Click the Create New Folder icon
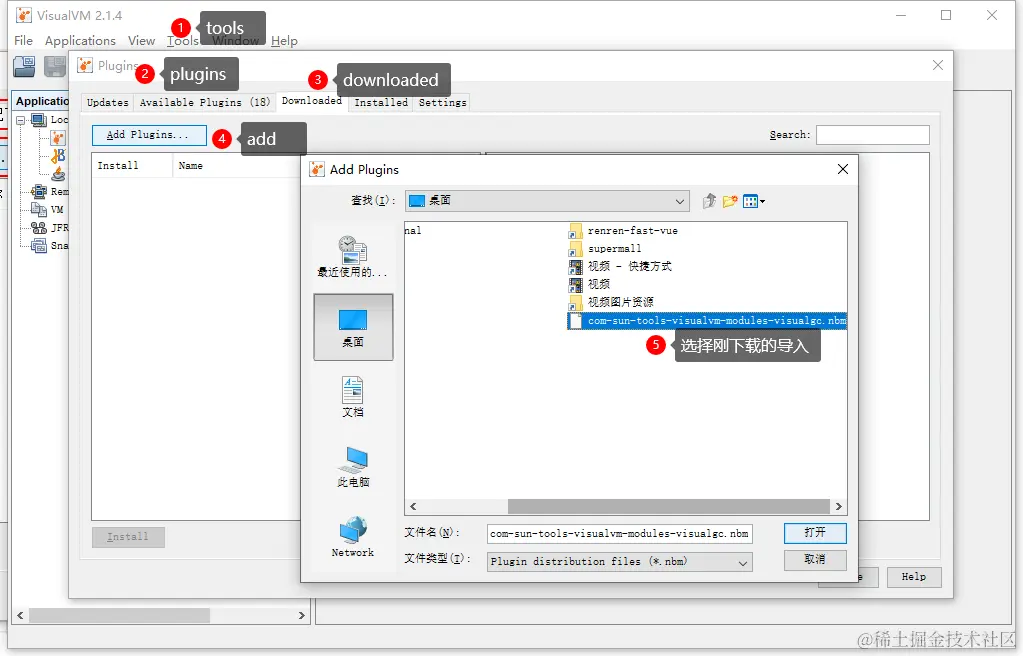 [x=729, y=201]
